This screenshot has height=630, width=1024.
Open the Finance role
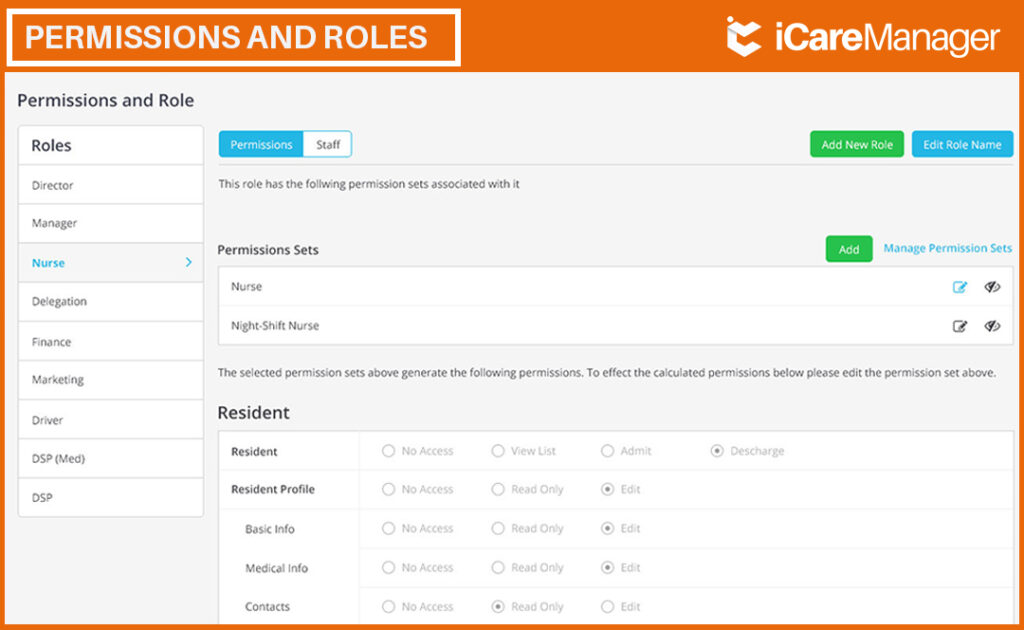click(x=111, y=341)
